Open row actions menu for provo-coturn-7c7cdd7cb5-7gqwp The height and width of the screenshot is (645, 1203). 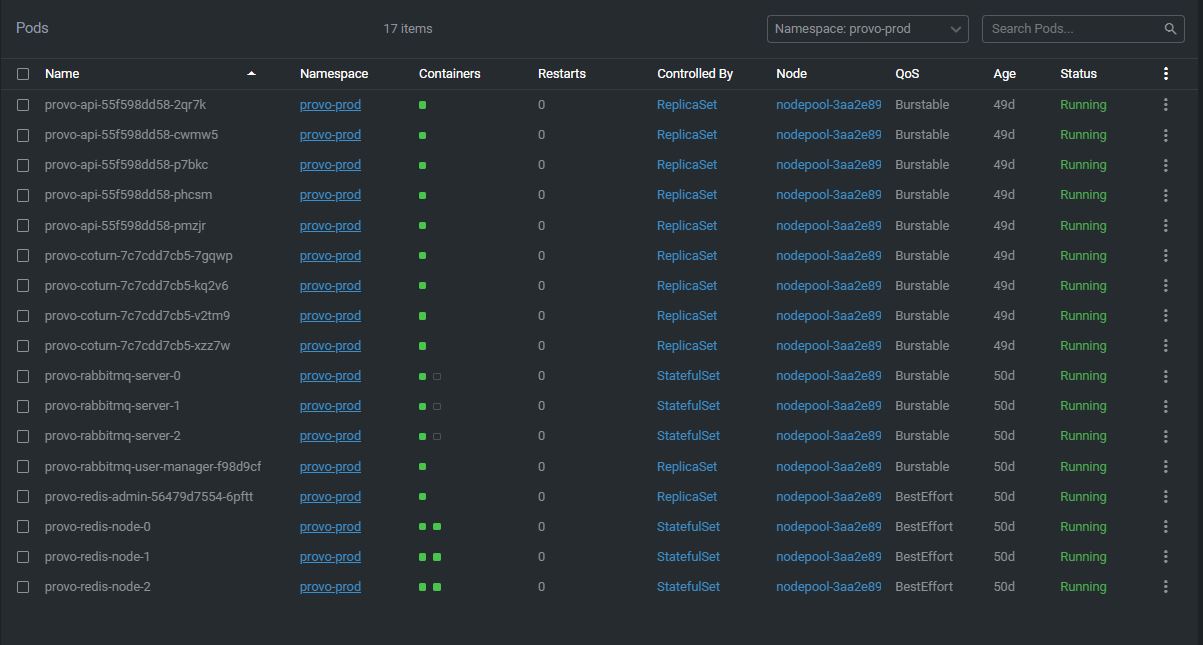(x=1165, y=256)
